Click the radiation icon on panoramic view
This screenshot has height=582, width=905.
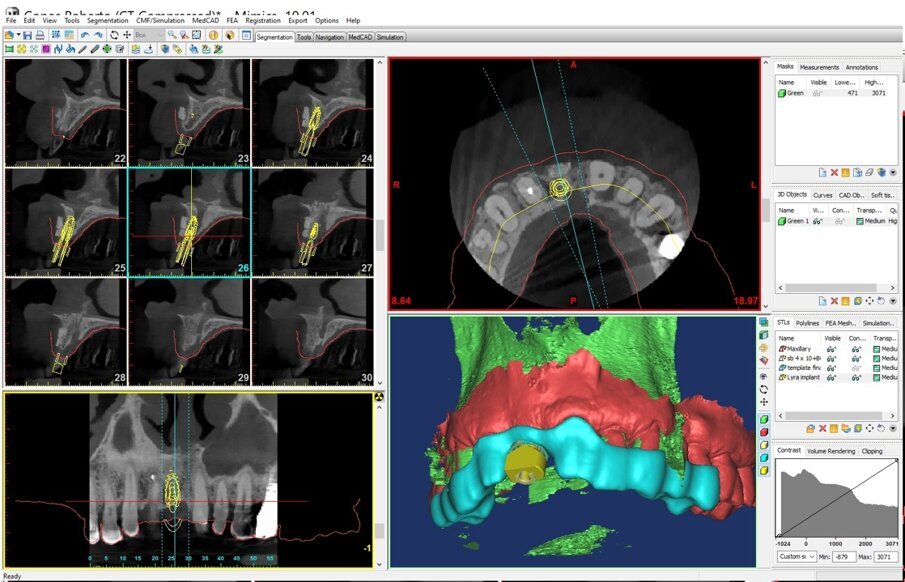tap(379, 397)
